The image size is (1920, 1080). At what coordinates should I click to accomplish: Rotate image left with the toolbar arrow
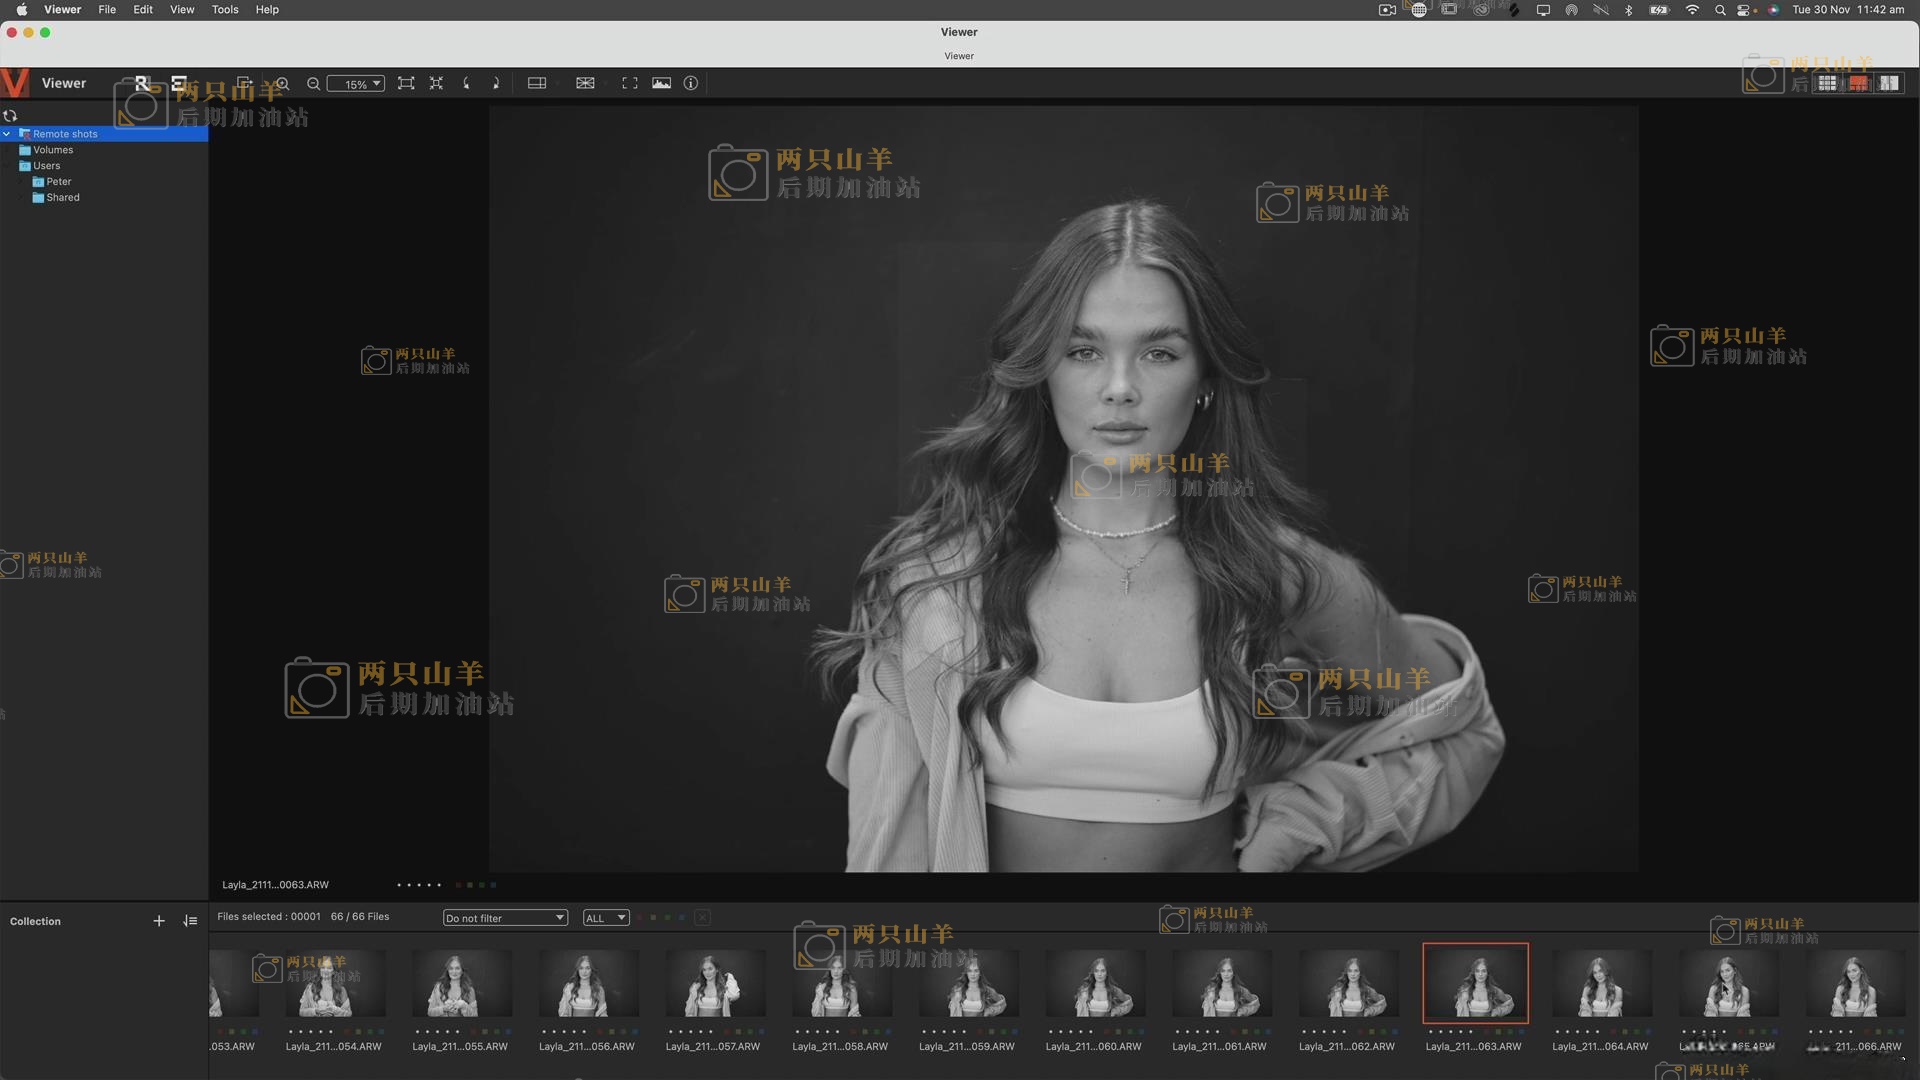coord(466,84)
